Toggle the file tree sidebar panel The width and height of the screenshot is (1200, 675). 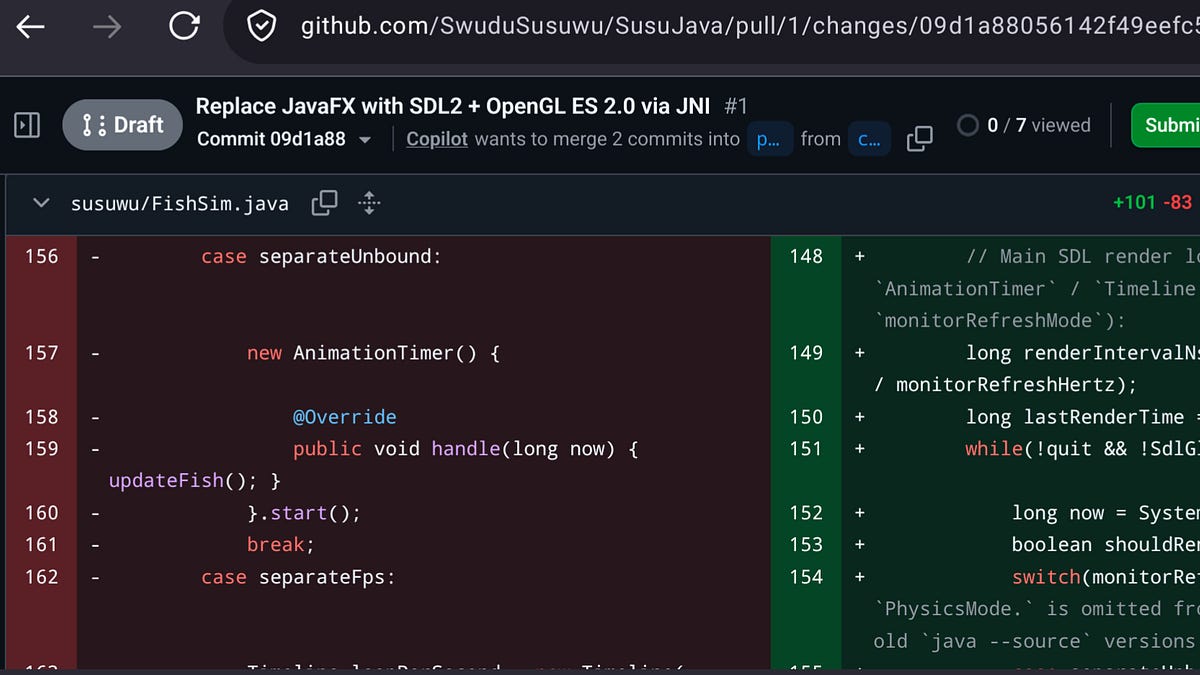pos(27,124)
